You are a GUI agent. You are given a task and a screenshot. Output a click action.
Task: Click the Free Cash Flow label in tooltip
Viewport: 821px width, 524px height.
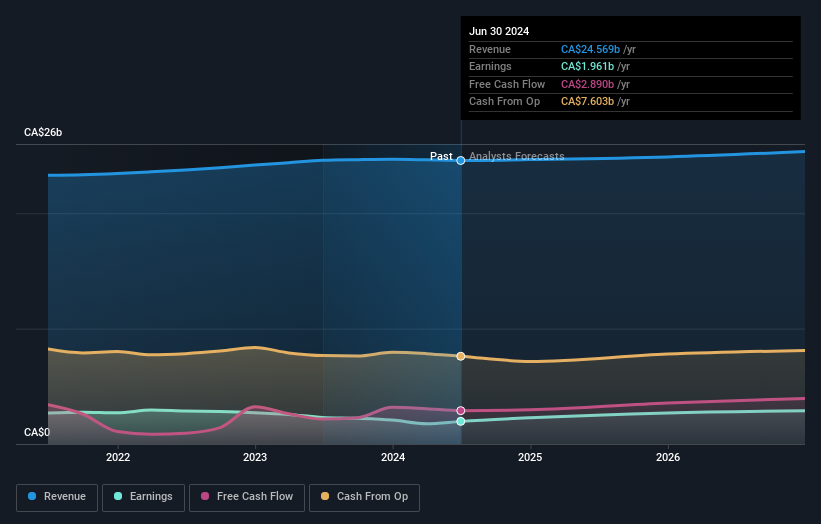pyautogui.click(x=507, y=84)
